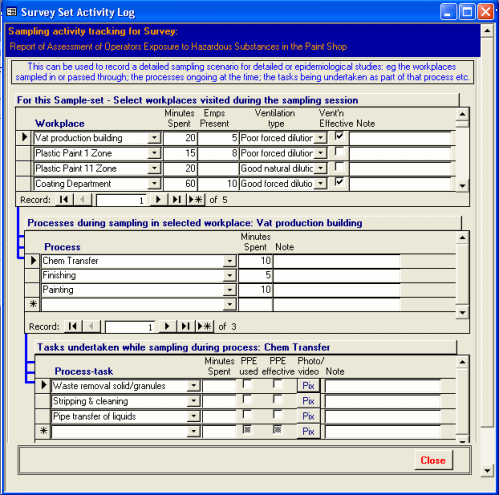Select the new task row asterisk selector
This screenshot has width=499, height=495.
pos(43,431)
